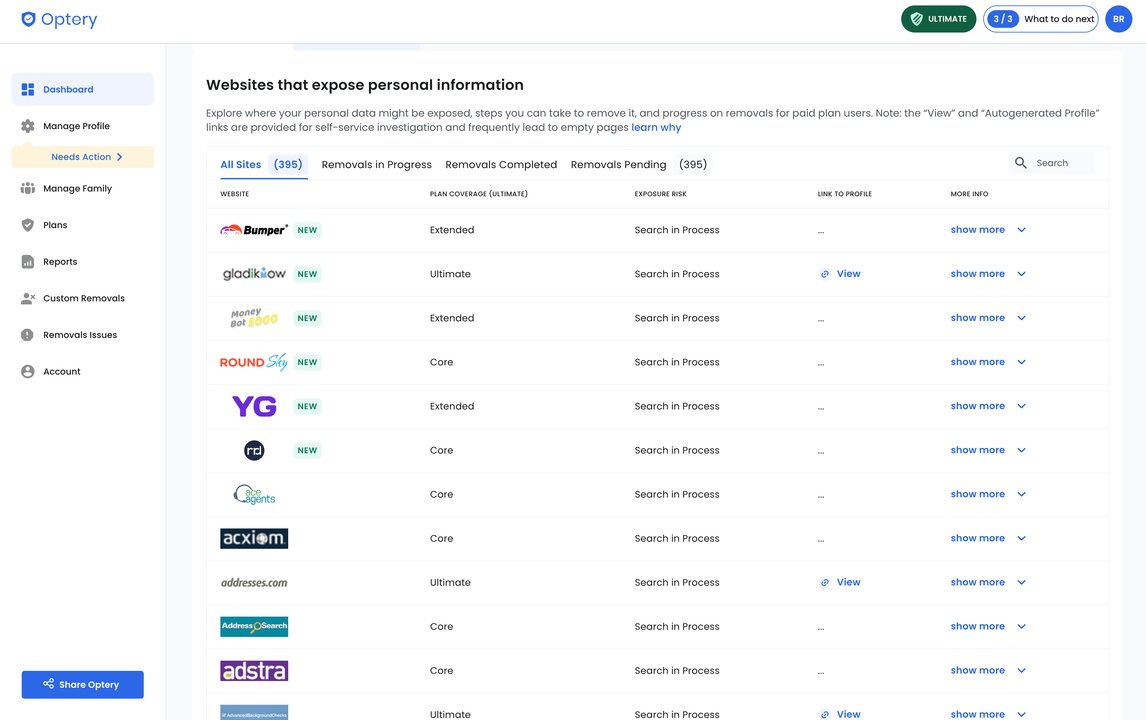Open Removals Issues via the alert icon

point(27,334)
